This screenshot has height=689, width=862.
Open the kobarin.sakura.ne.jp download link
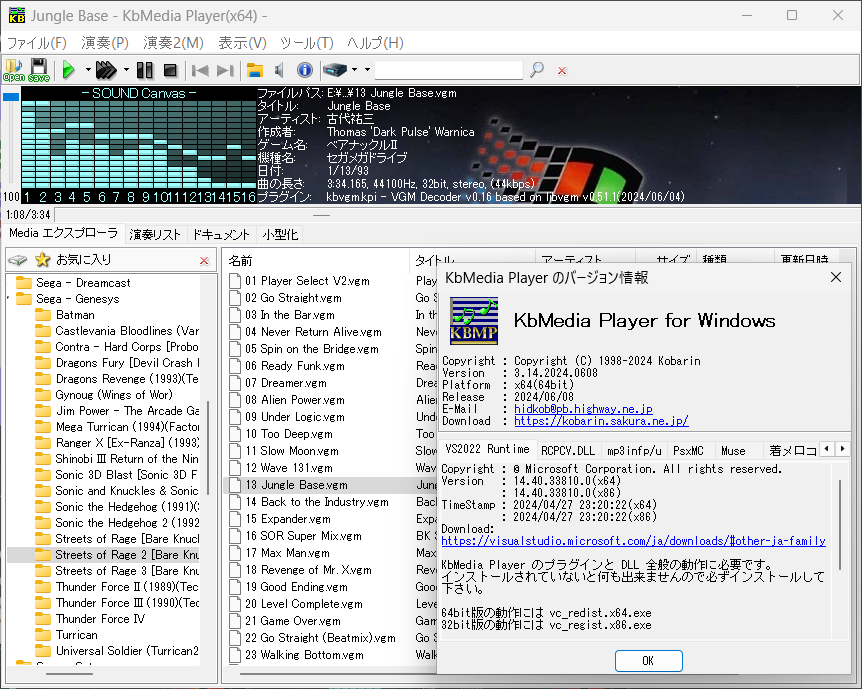(x=601, y=421)
